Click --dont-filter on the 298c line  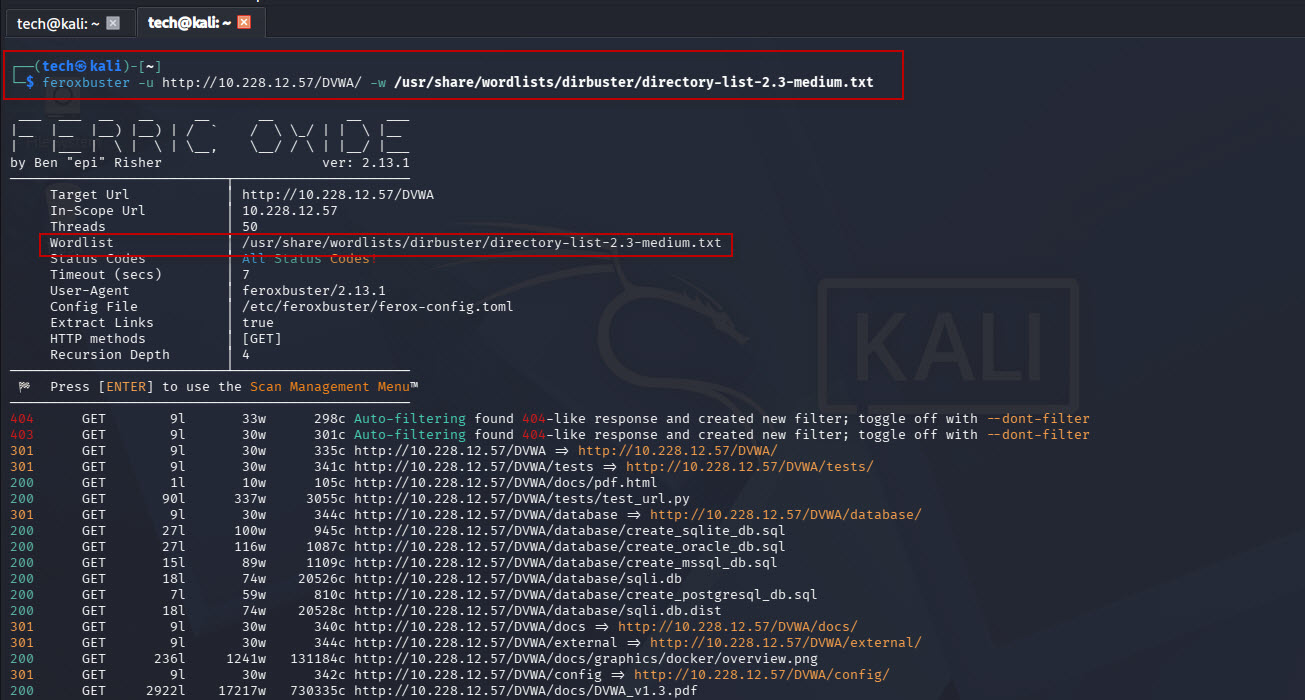point(1038,418)
